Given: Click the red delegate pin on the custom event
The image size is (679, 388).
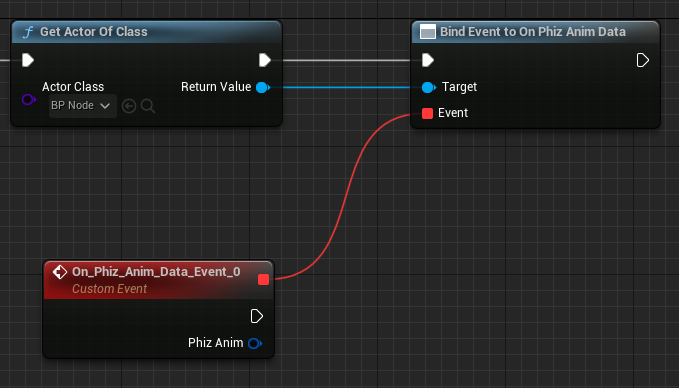Looking at the screenshot, I should [x=263, y=280].
